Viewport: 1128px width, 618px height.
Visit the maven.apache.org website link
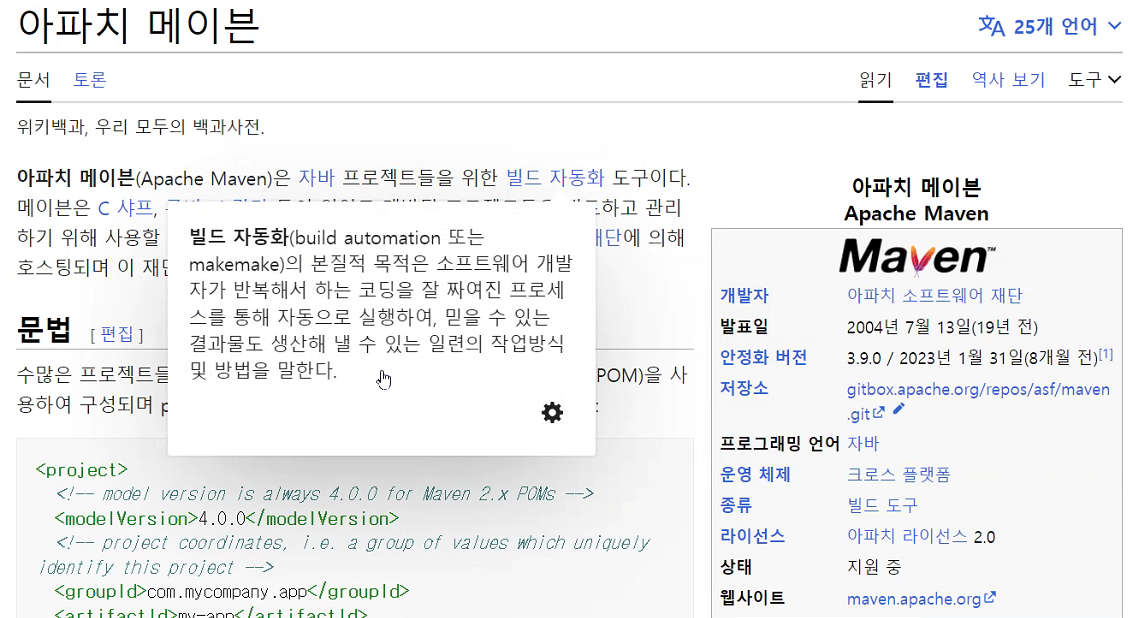tap(921, 599)
